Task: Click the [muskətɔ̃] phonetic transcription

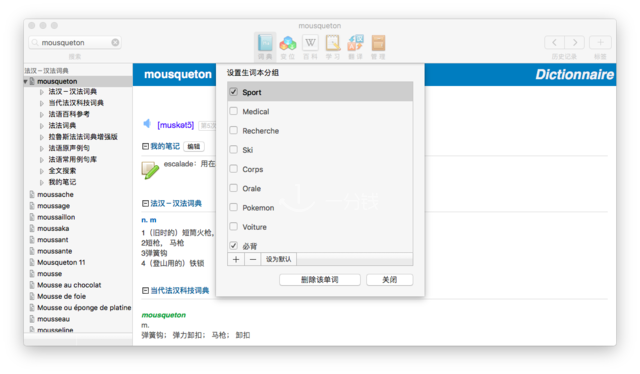Action: tap(176, 125)
